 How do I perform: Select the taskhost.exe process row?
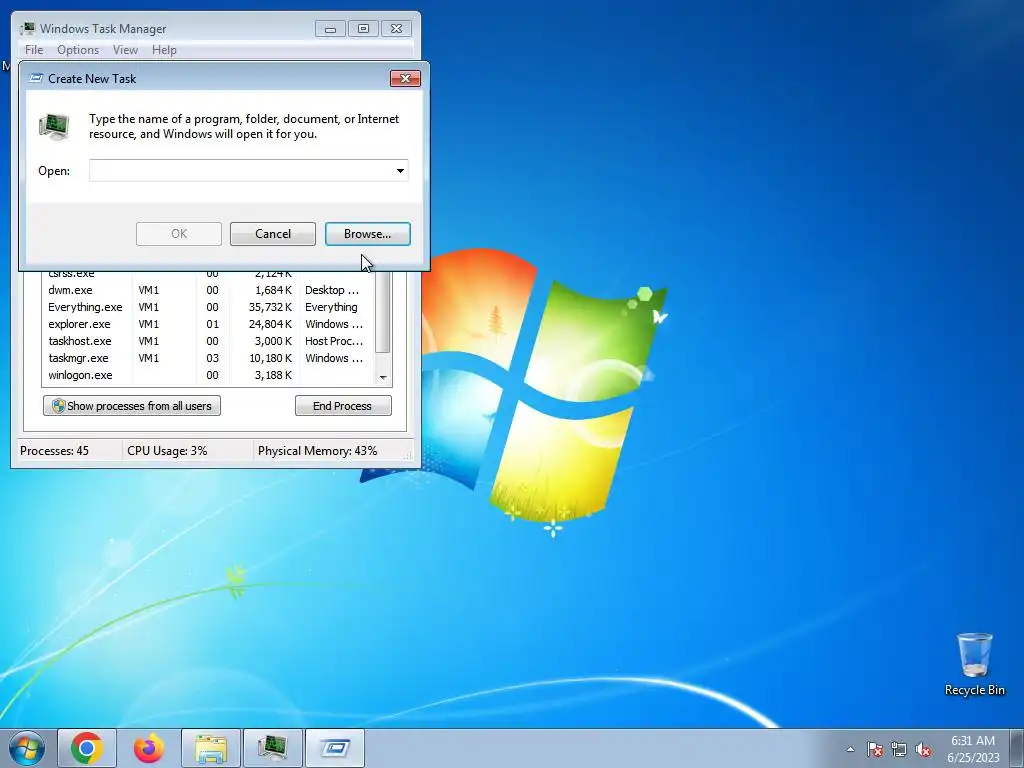point(208,341)
